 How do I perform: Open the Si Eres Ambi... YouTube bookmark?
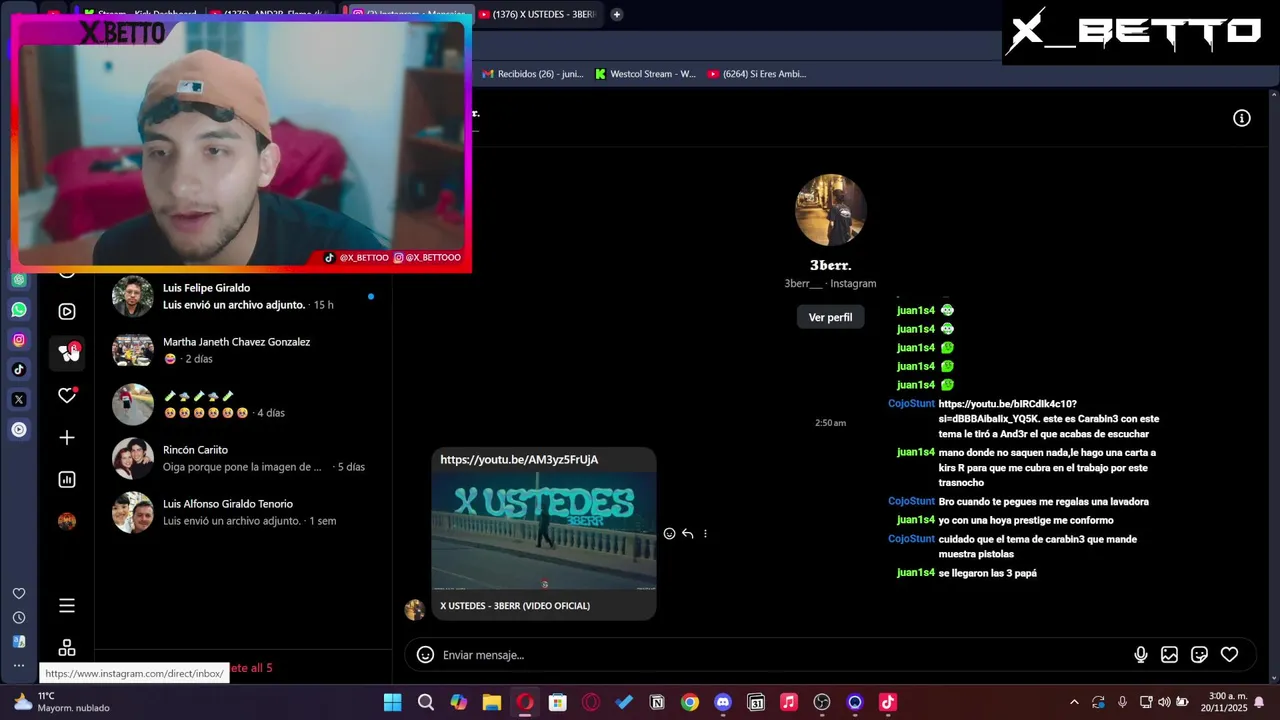click(756, 74)
